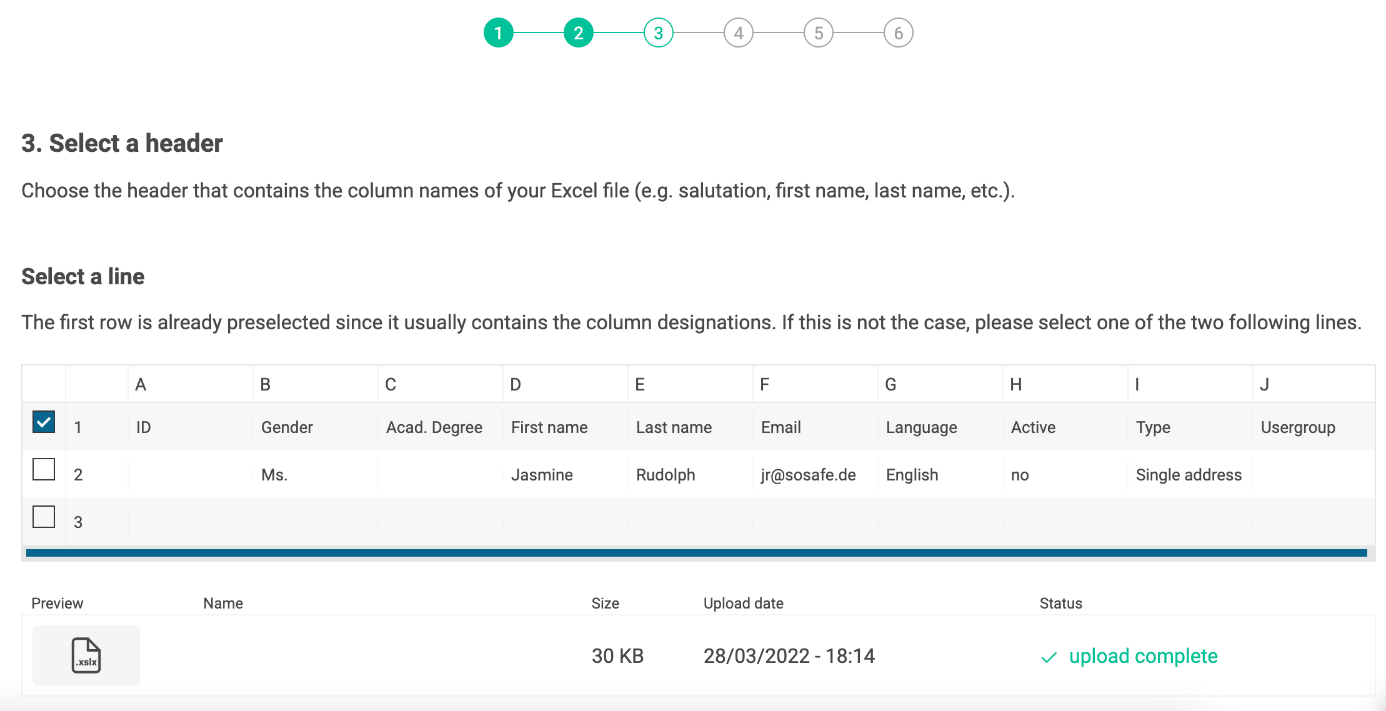This screenshot has width=1386, height=711.
Task: Click the Single address cell
Action: click(1188, 475)
